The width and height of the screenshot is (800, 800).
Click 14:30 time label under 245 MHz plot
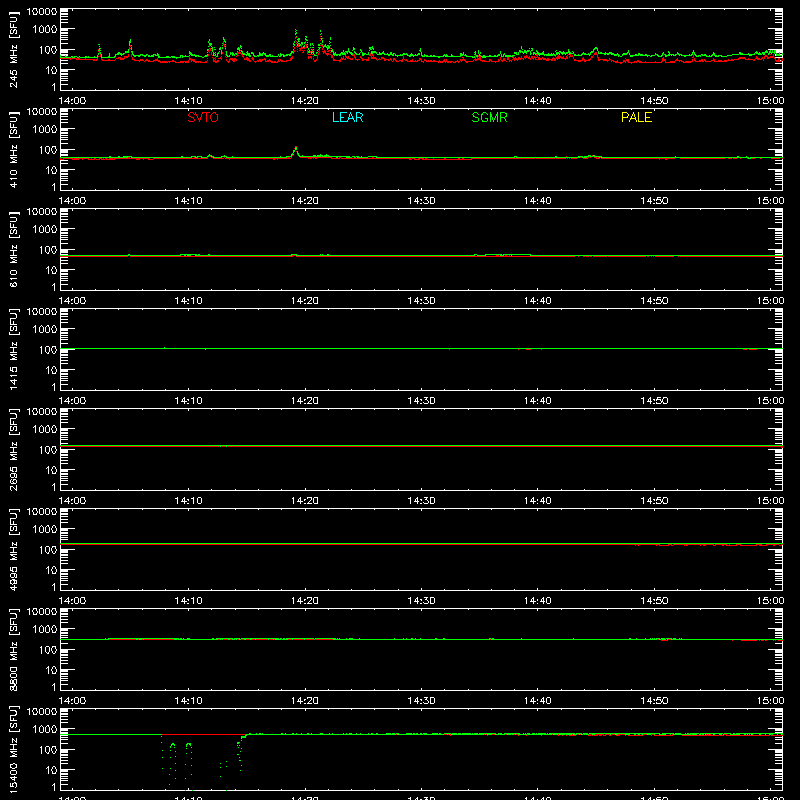[421, 101]
